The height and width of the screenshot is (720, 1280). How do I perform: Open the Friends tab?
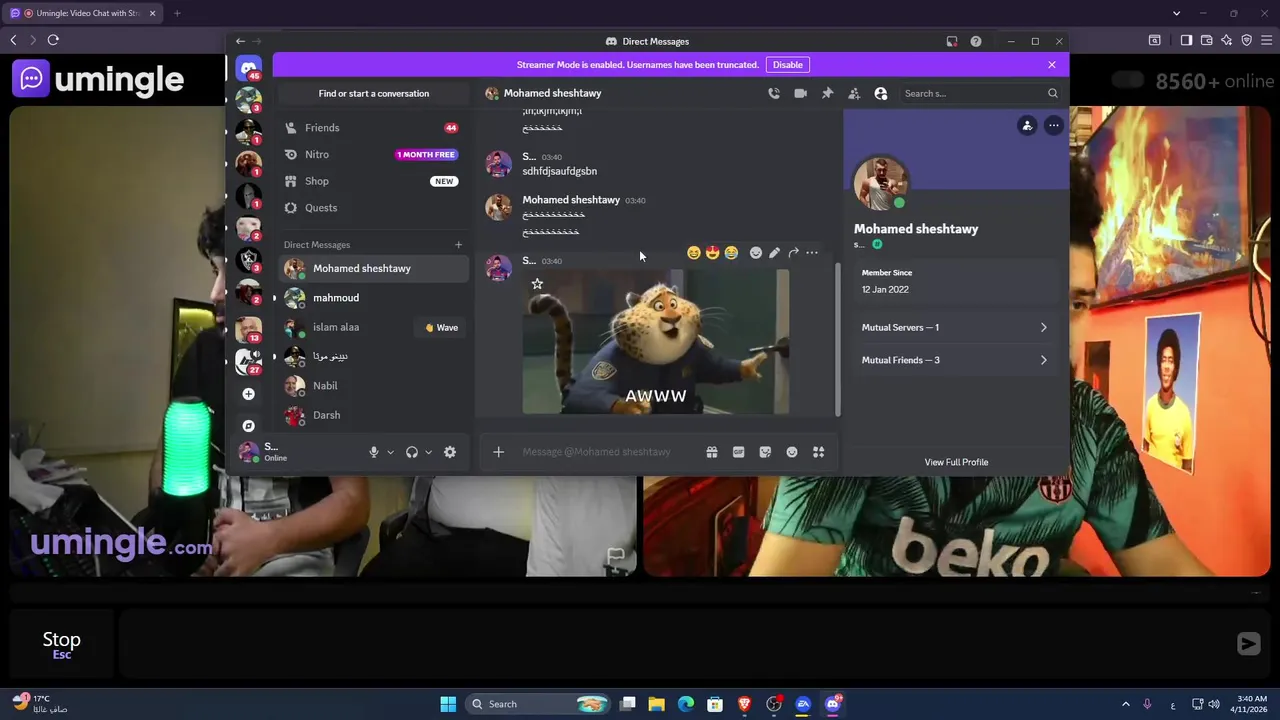click(x=372, y=128)
